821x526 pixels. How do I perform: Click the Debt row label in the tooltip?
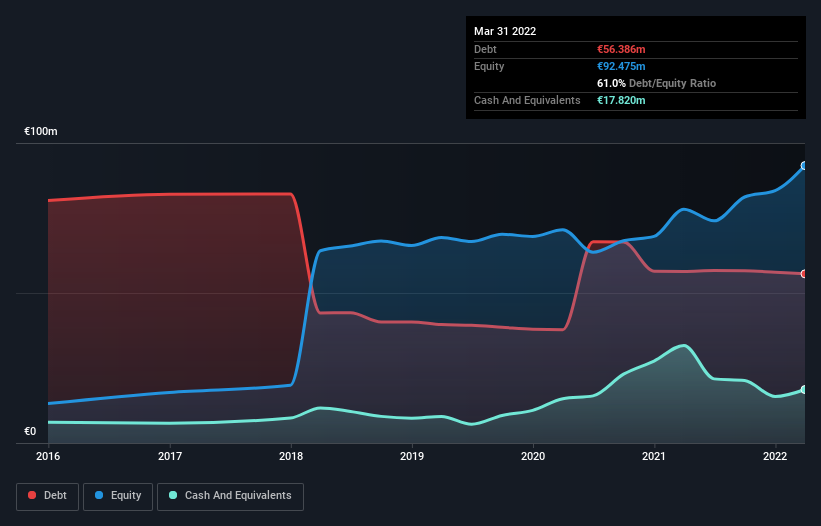[x=485, y=49]
